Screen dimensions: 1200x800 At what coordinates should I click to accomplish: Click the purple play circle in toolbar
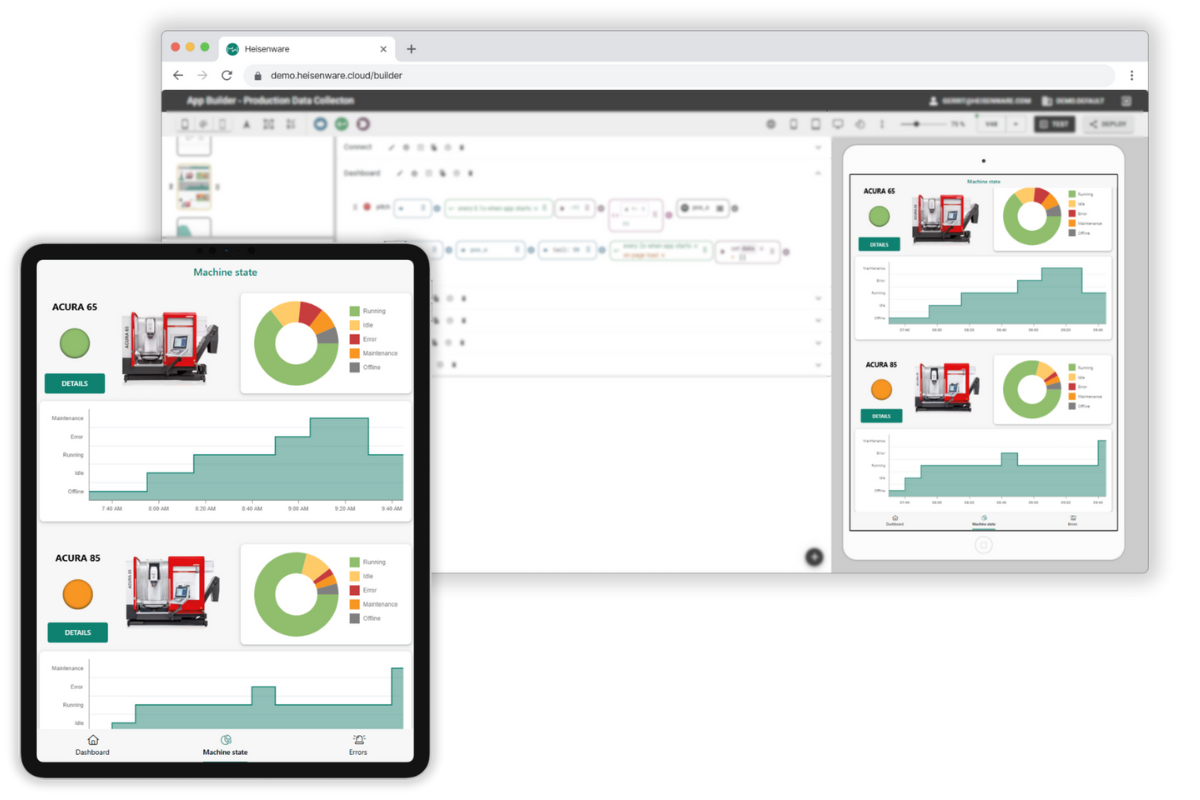coord(363,124)
